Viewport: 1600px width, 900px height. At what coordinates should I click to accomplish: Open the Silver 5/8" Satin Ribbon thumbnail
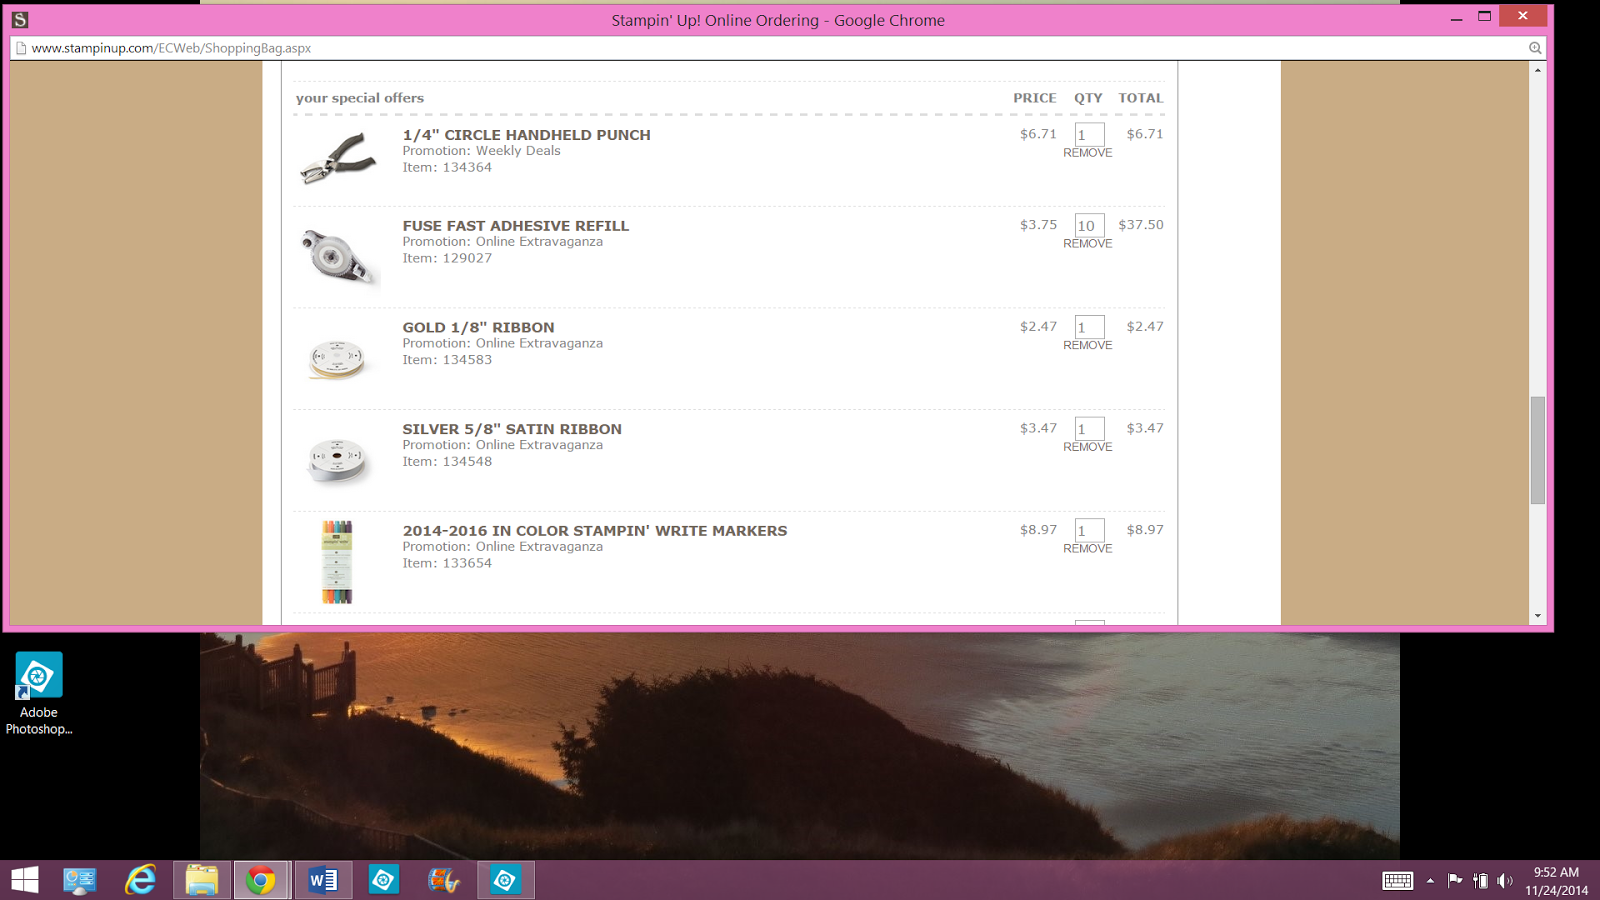tap(337, 460)
